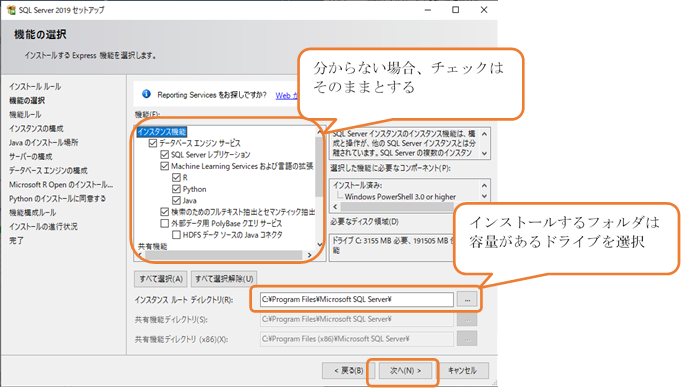Screen dimensions: 684x392
Task: Go to the データベース エンジンの構成 step
Action: coord(48,170)
